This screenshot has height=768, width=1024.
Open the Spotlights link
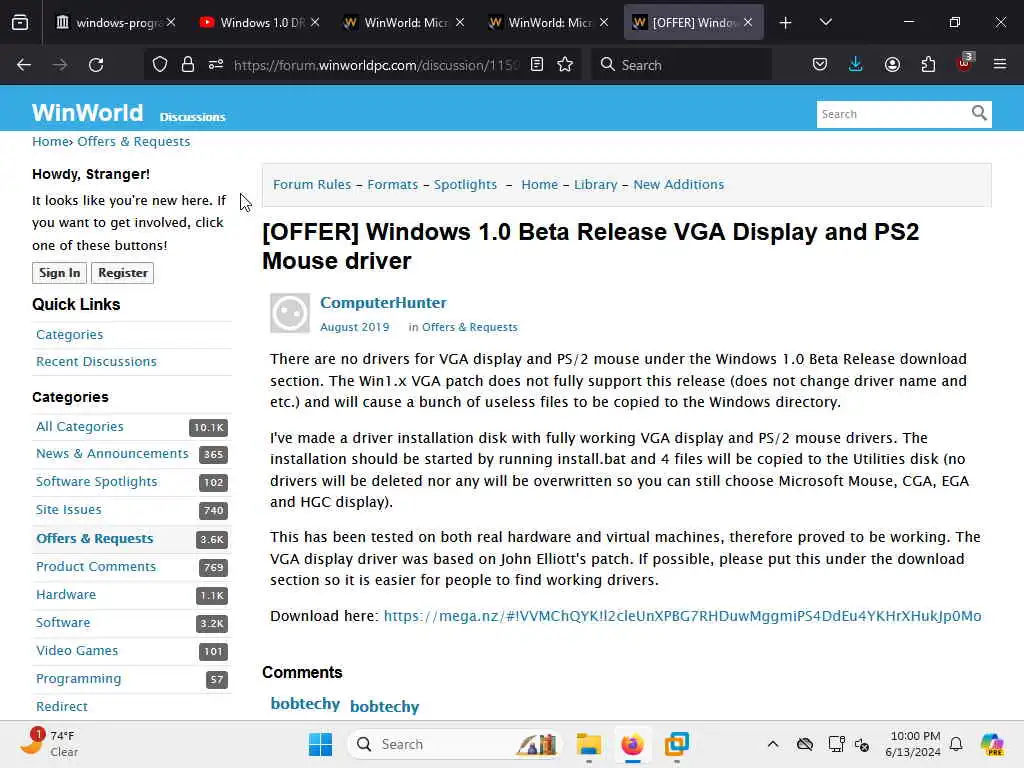click(x=465, y=185)
